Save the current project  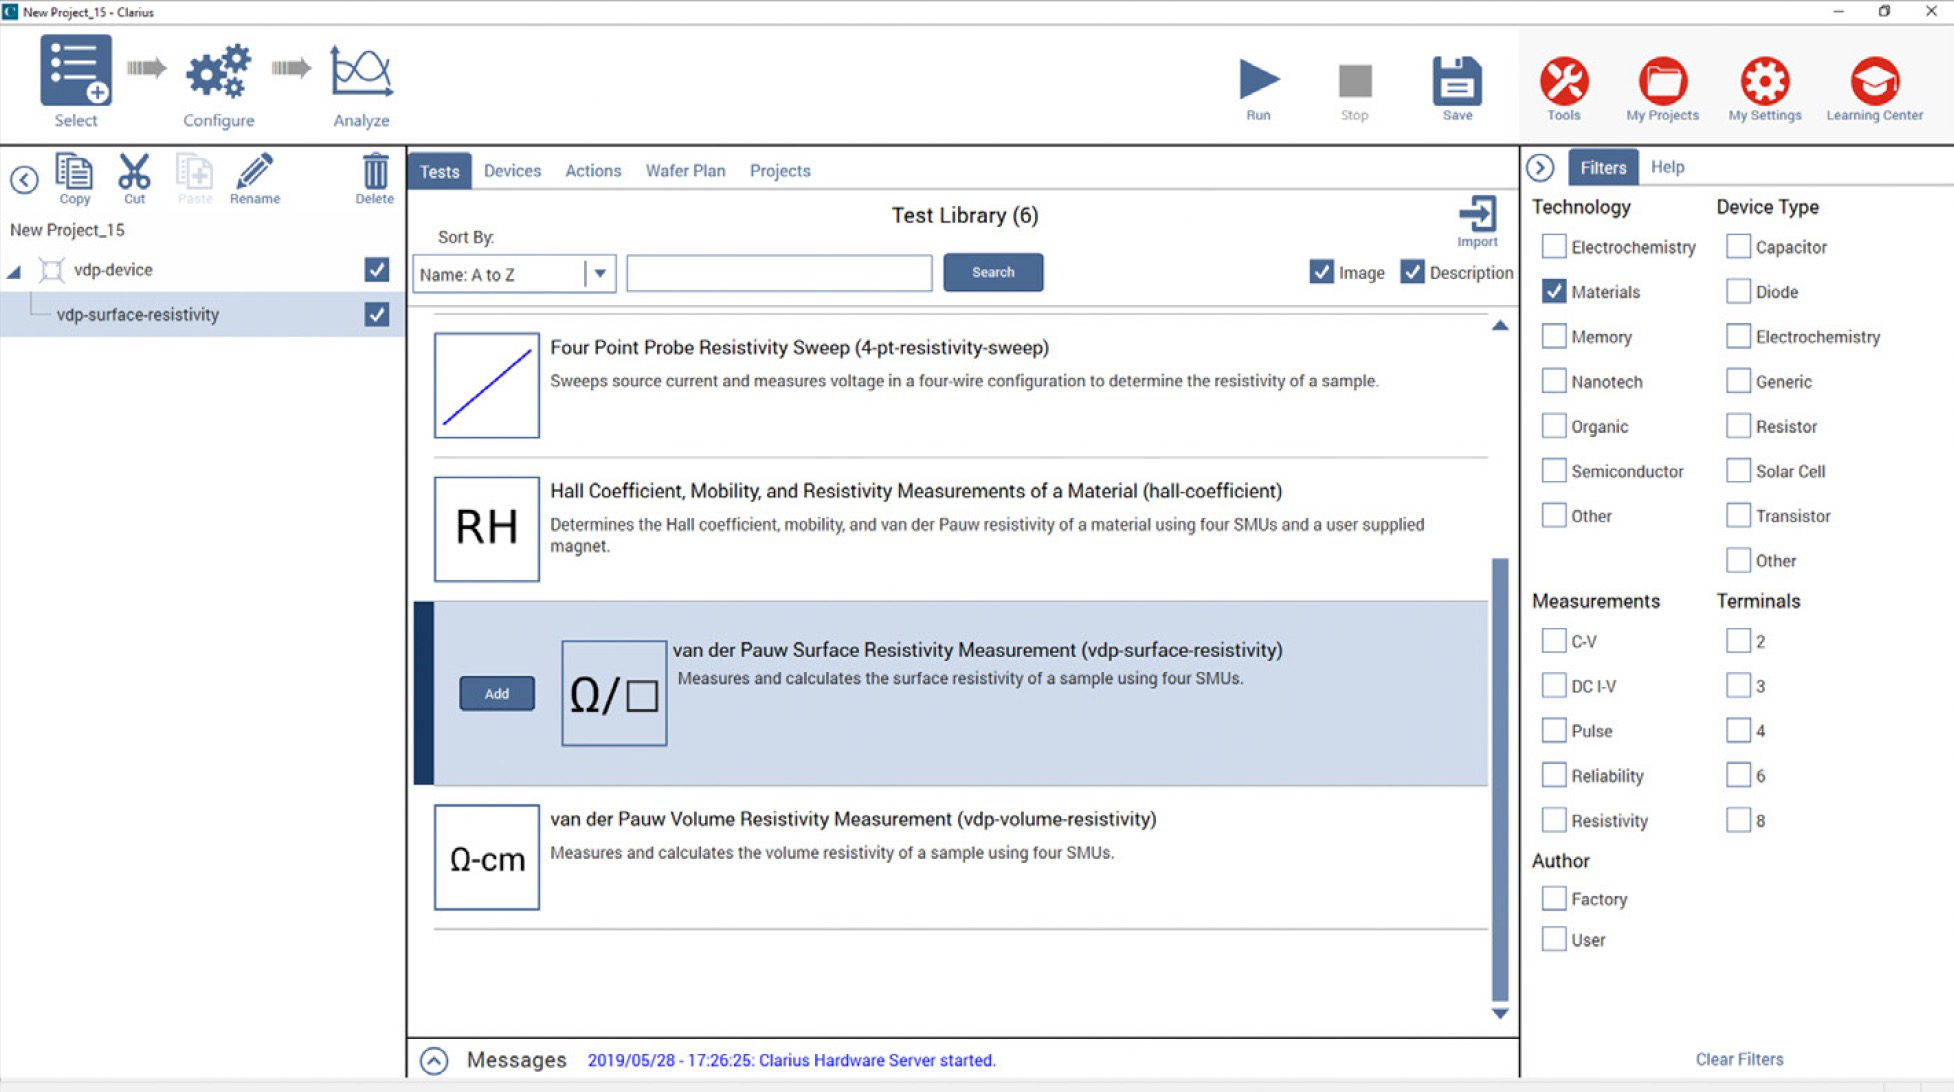coord(1456,83)
